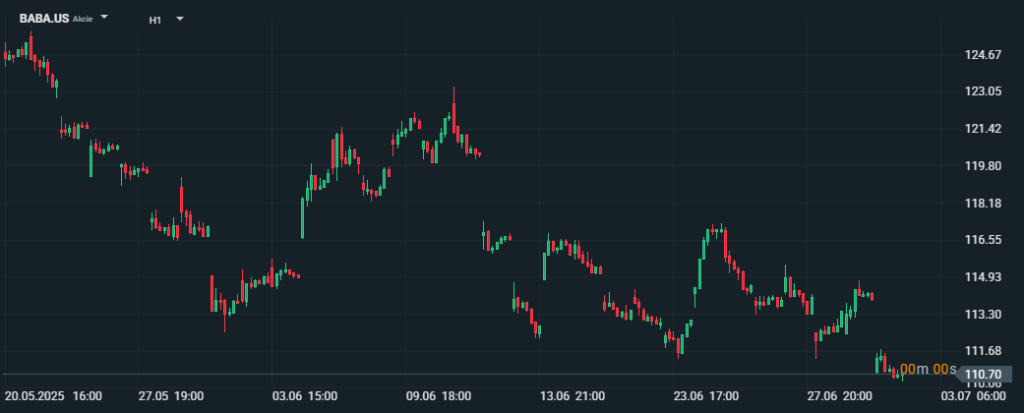This screenshot has width=1024, height=413.
Task: Click the candle countdown timer 00m 00s
Action: pos(928,369)
